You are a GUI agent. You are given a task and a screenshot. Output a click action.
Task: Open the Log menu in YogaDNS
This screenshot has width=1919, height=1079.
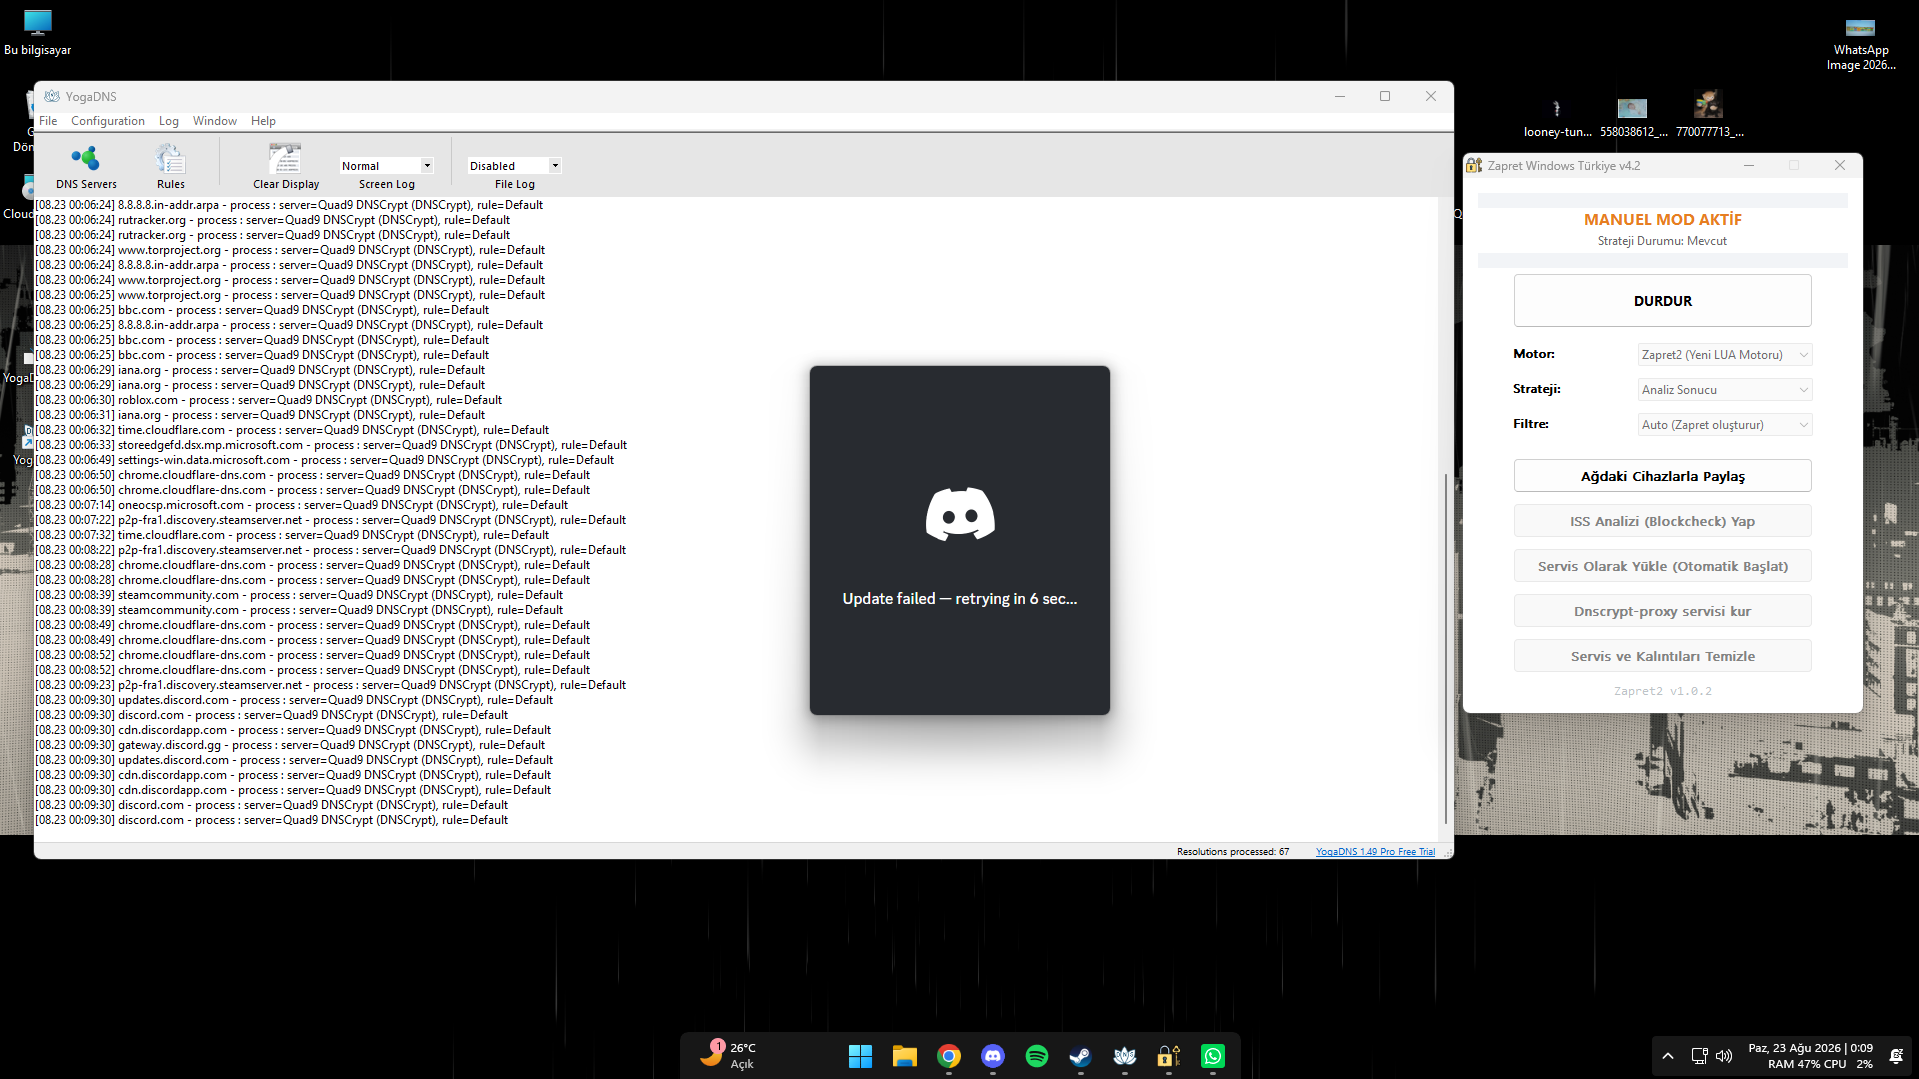click(169, 121)
